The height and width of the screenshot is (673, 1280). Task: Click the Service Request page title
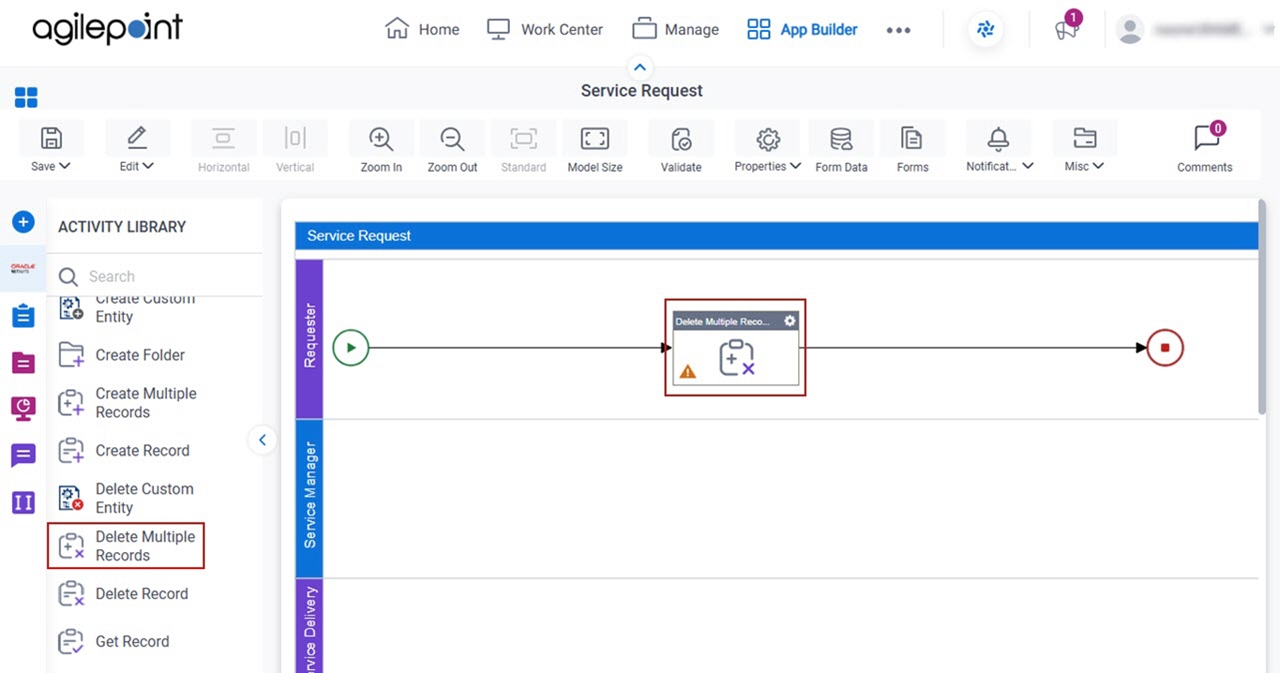(x=642, y=91)
